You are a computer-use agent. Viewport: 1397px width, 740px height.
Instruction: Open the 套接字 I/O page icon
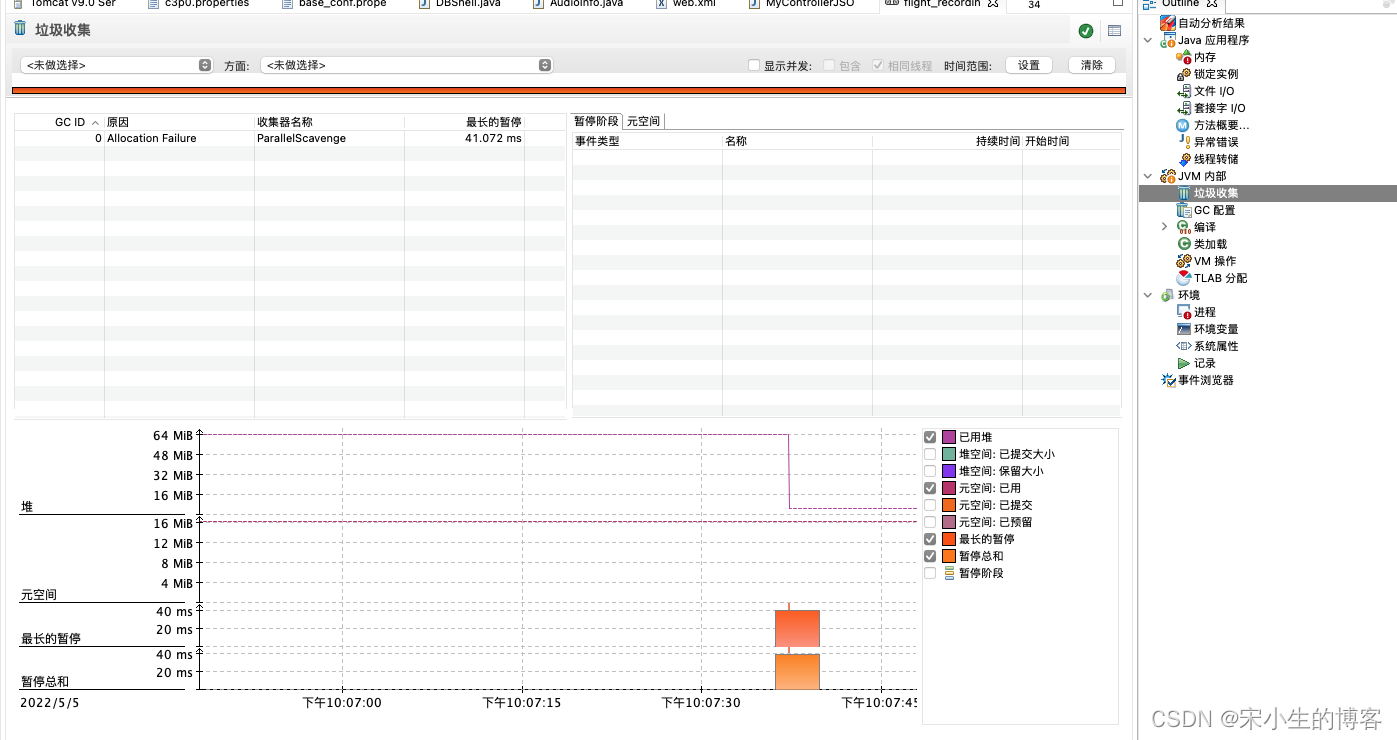(1184, 108)
